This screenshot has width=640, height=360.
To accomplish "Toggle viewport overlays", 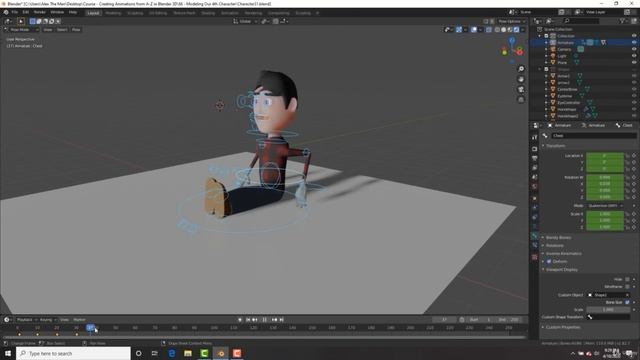I will click(x=474, y=30).
